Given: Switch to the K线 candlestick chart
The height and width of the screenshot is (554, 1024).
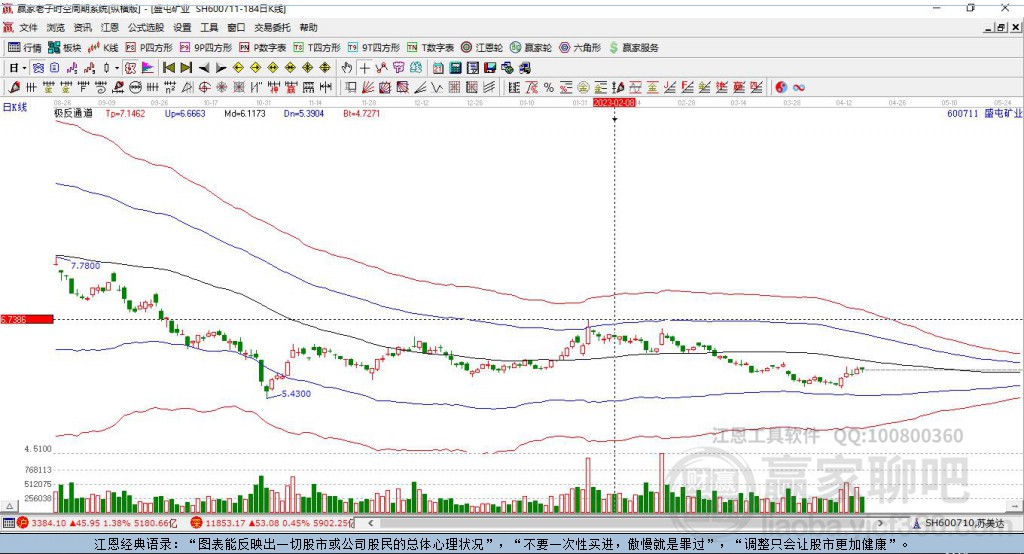Looking at the screenshot, I should pyautogui.click(x=103, y=48).
